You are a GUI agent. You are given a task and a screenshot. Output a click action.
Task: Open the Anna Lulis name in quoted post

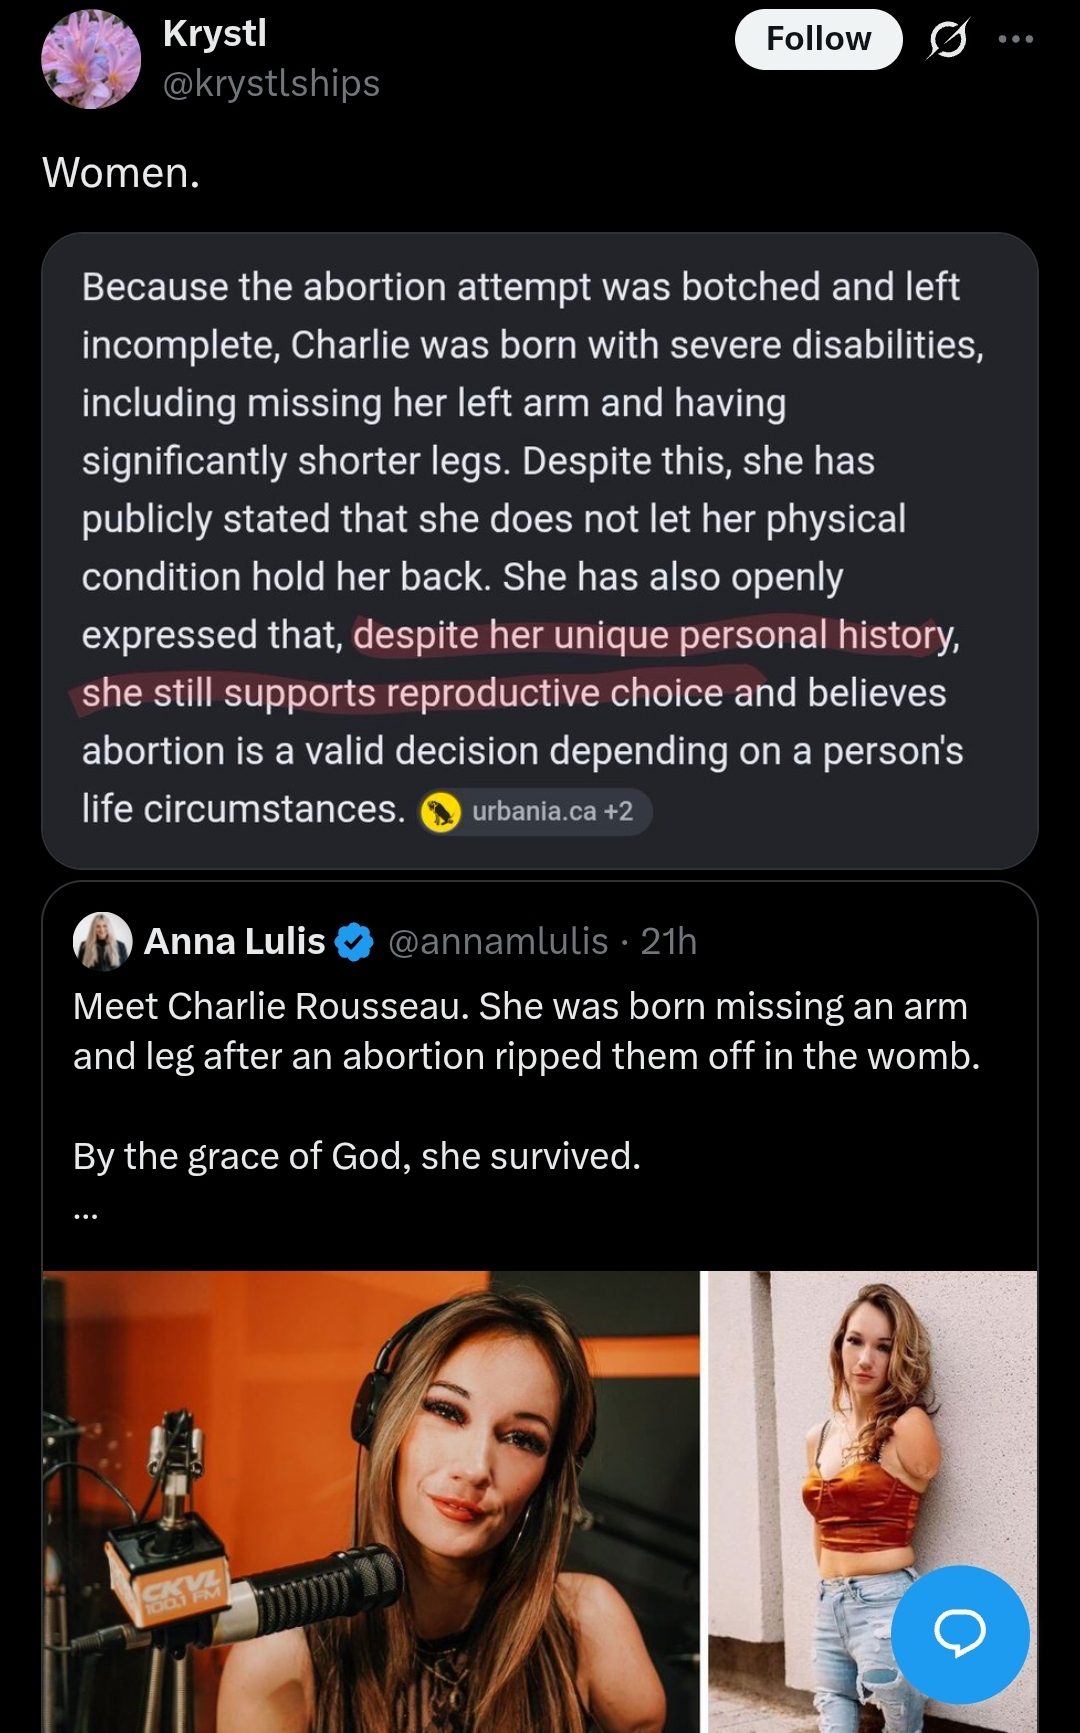(x=235, y=941)
